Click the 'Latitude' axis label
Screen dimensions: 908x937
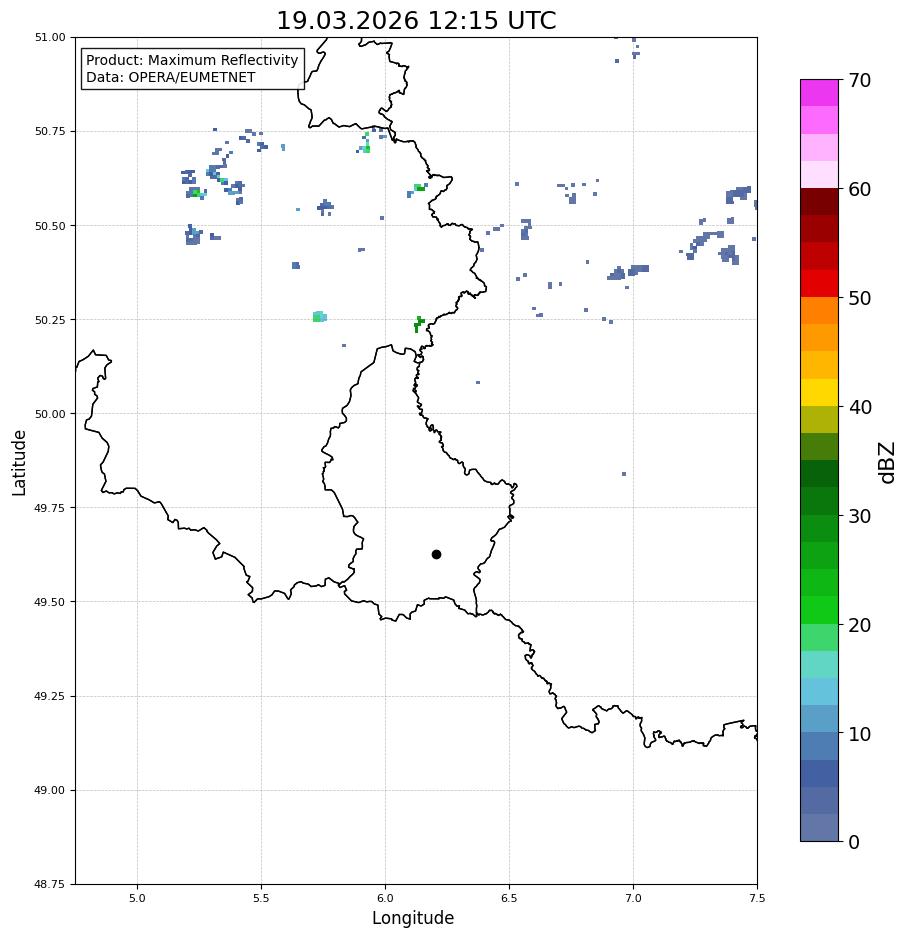tap(19, 463)
